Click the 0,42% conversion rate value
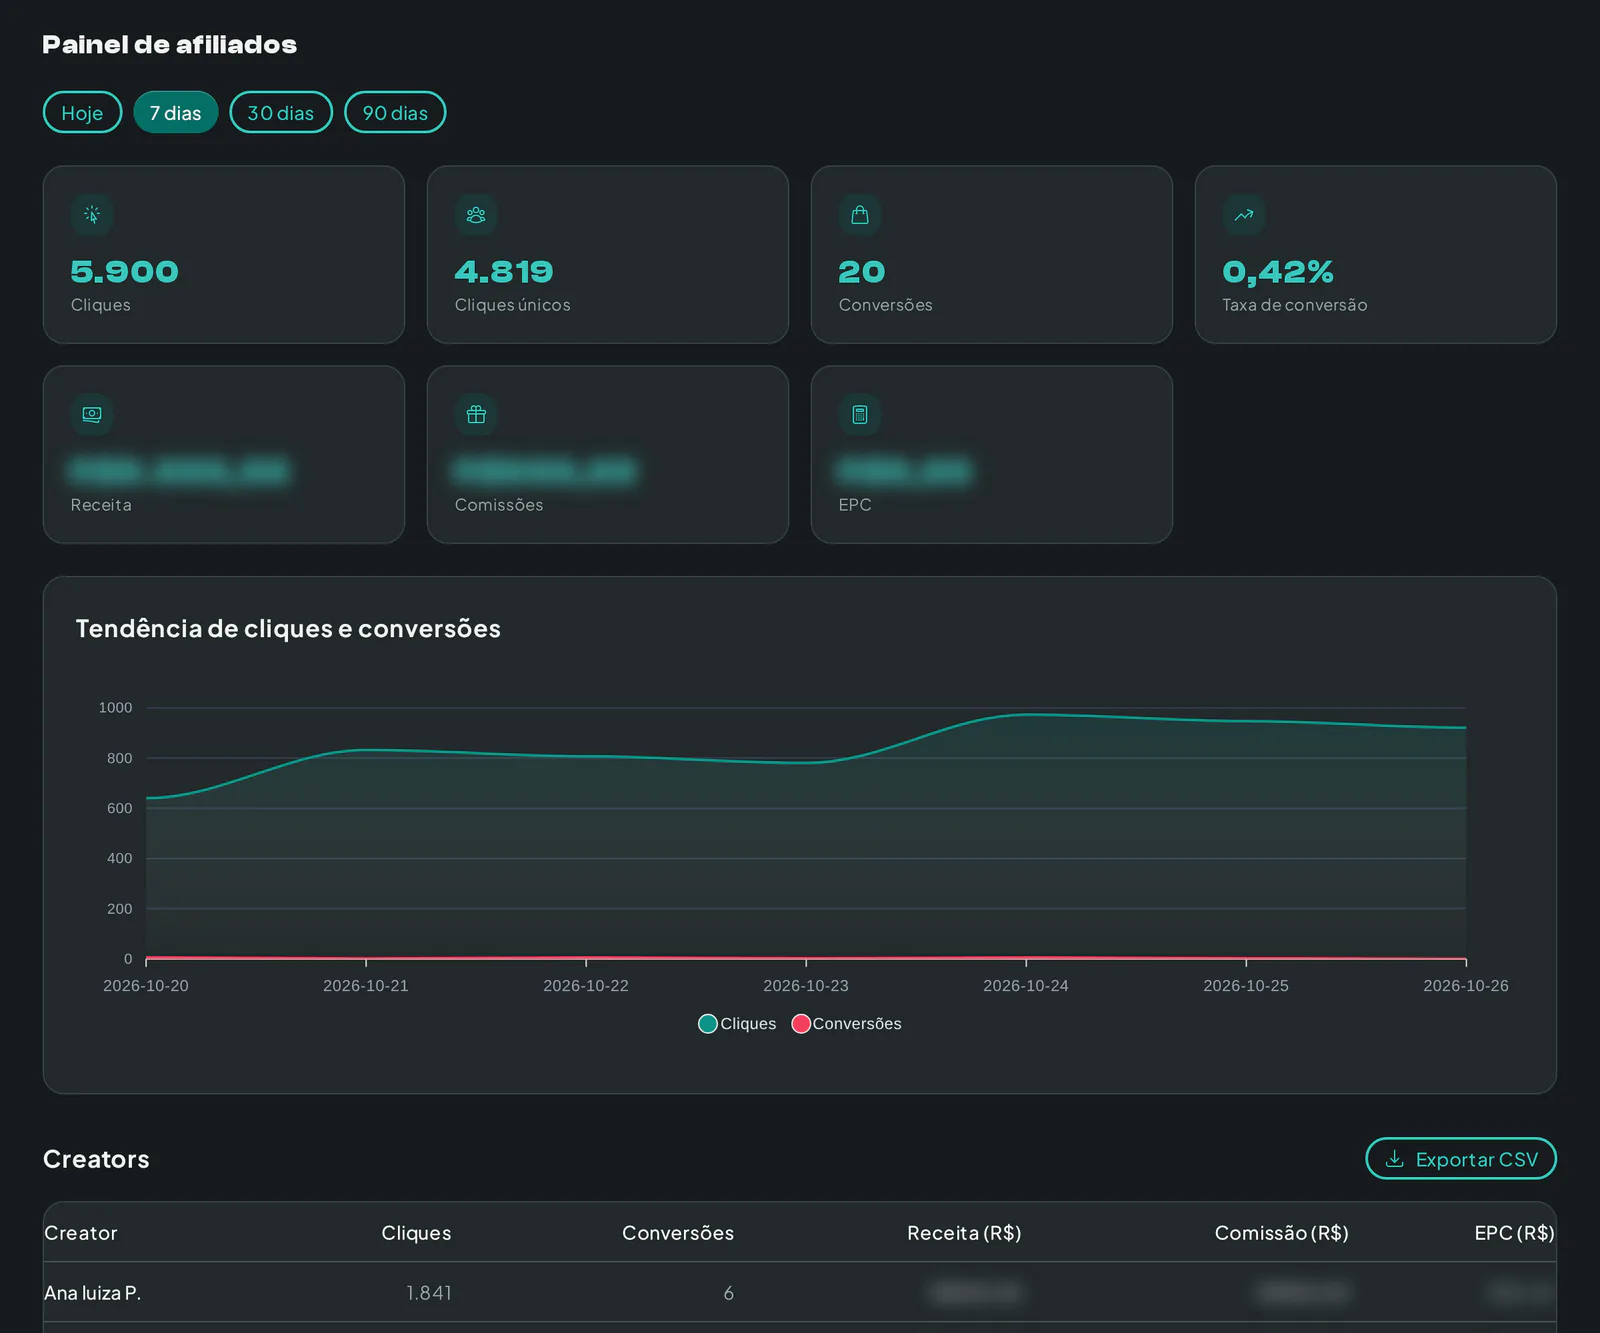The image size is (1600, 1333). pyautogui.click(x=1278, y=272)
